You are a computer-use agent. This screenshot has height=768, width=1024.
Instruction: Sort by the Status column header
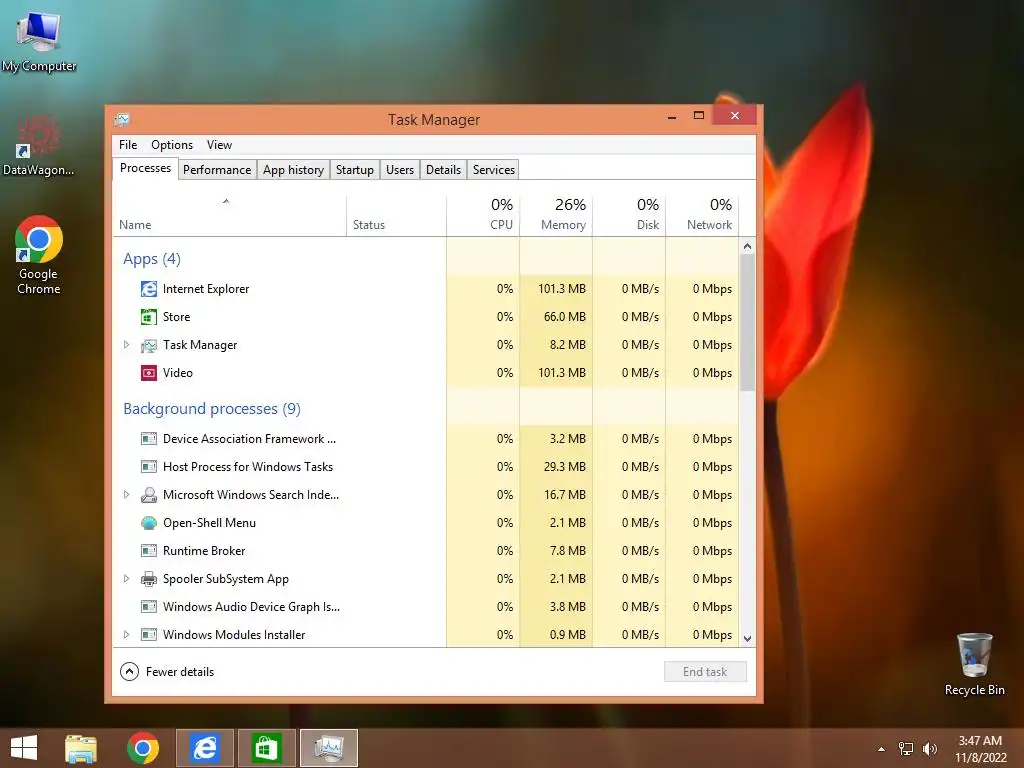396,216
